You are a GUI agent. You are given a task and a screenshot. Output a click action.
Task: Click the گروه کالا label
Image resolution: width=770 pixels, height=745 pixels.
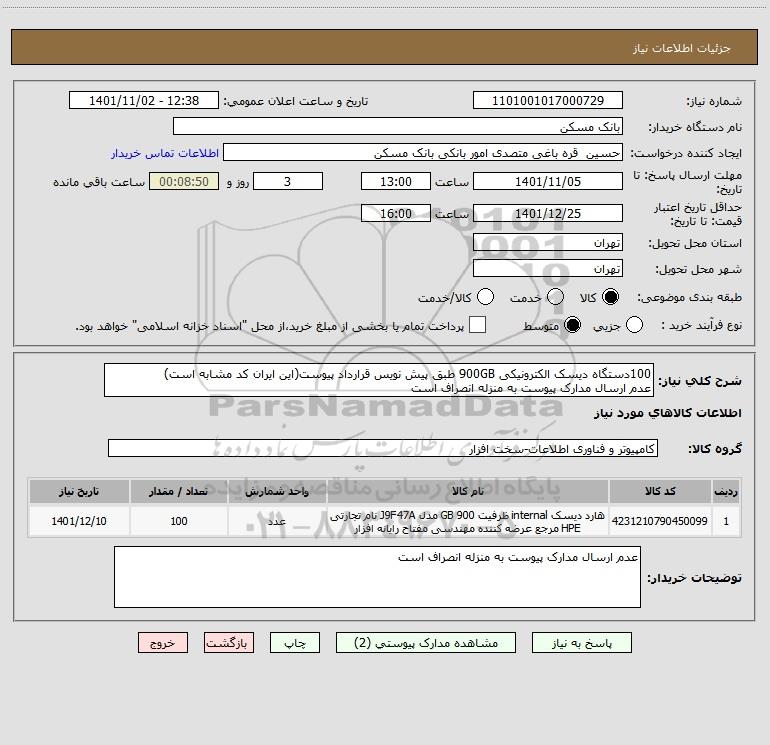pyautogui.click(x=715, y=449)
